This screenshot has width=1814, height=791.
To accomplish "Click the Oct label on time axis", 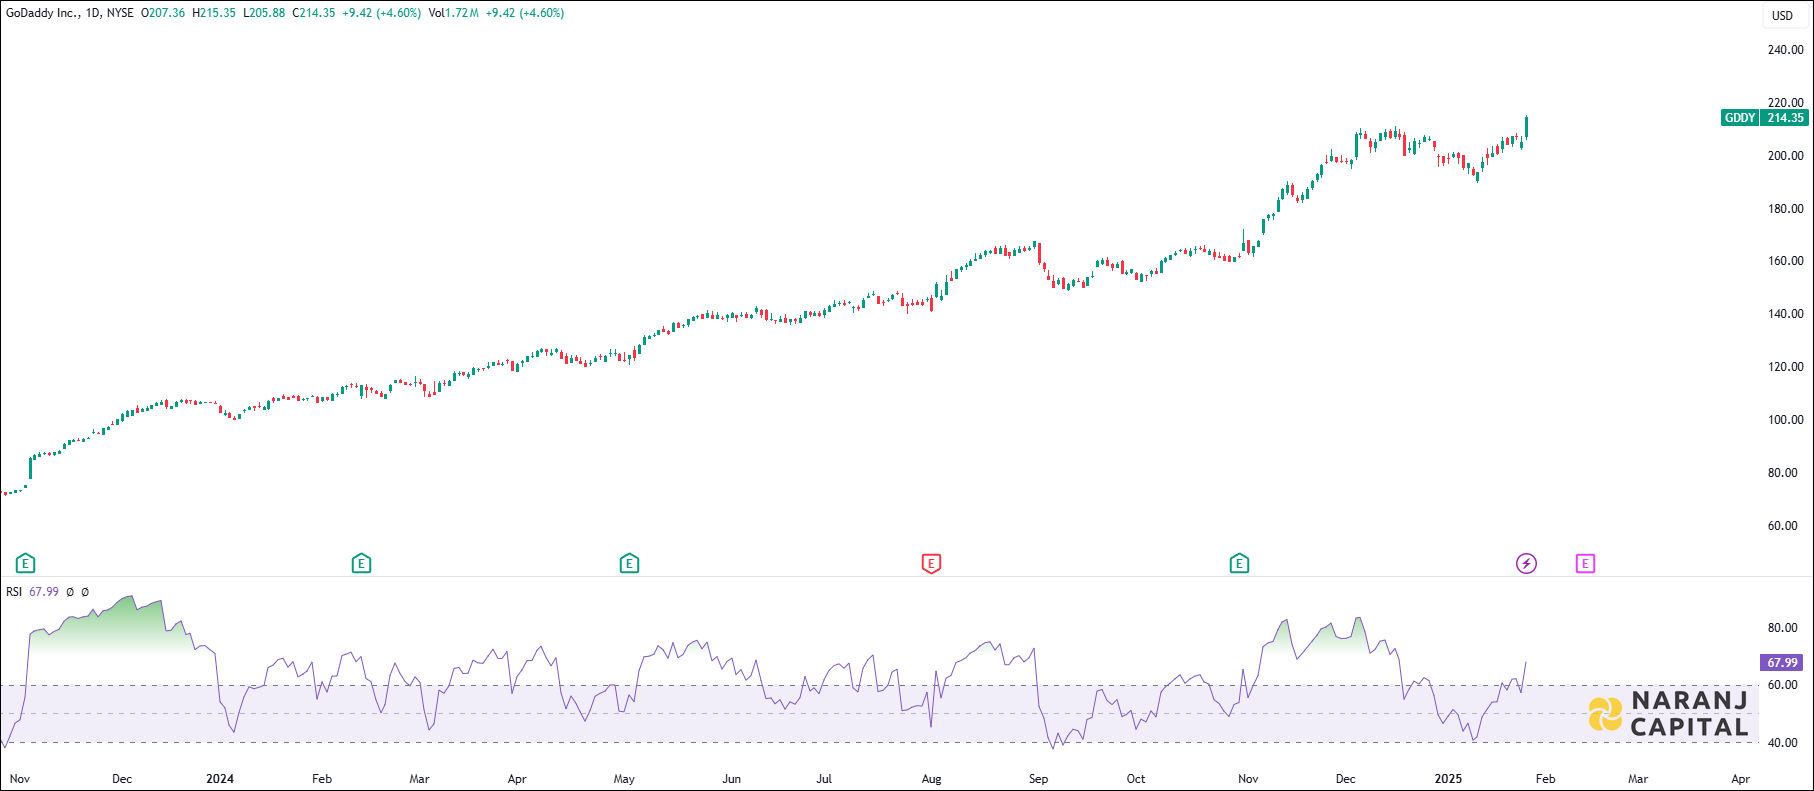I will coord(1136,779).
